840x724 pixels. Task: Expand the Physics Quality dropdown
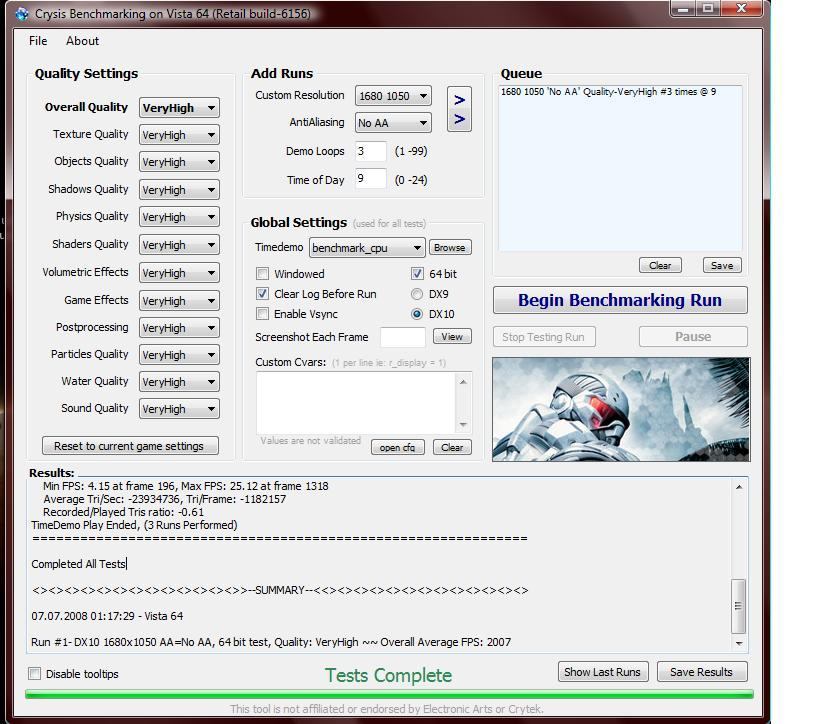(179, 217)
